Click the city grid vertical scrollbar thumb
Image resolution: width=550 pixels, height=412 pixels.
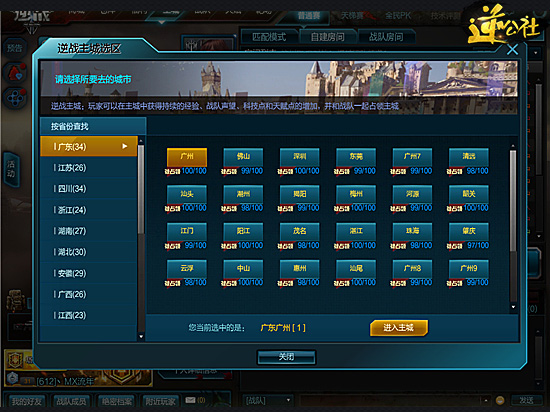(513, 201)
